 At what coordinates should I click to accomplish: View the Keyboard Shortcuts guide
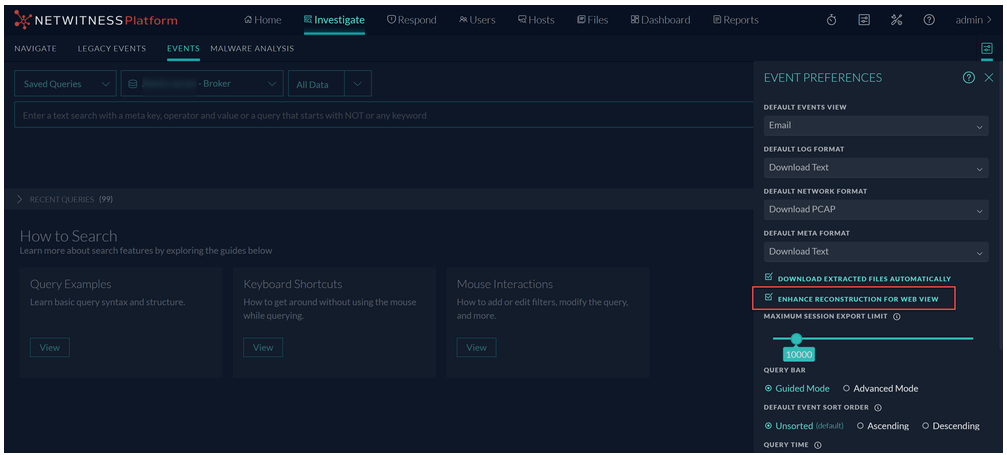point(263,348)
